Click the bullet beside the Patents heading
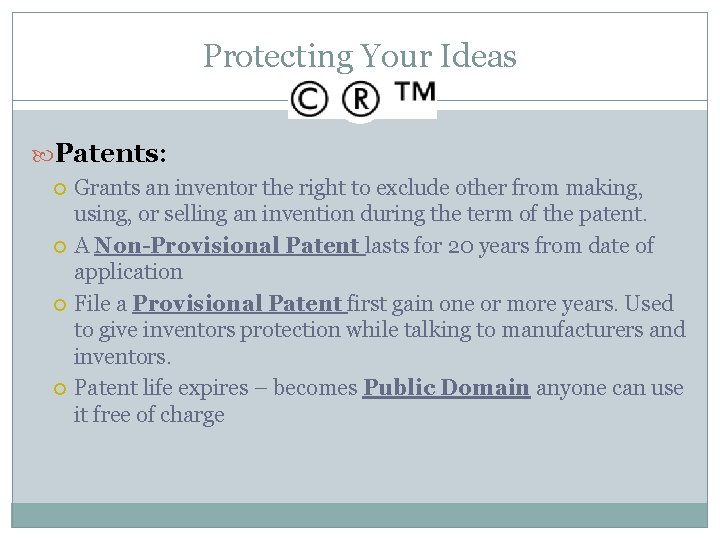The height and width of the screenshot is (540, 720). pos(43,154)
